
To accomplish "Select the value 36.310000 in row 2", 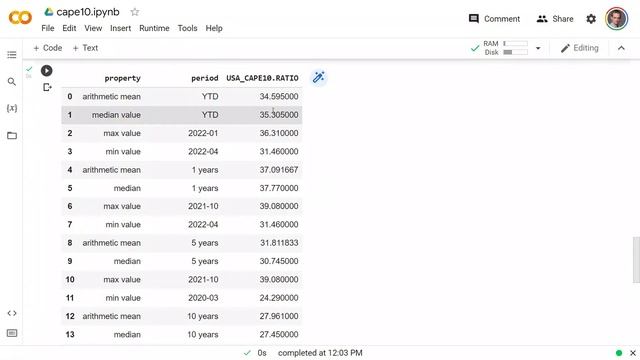I will [279, 133].
